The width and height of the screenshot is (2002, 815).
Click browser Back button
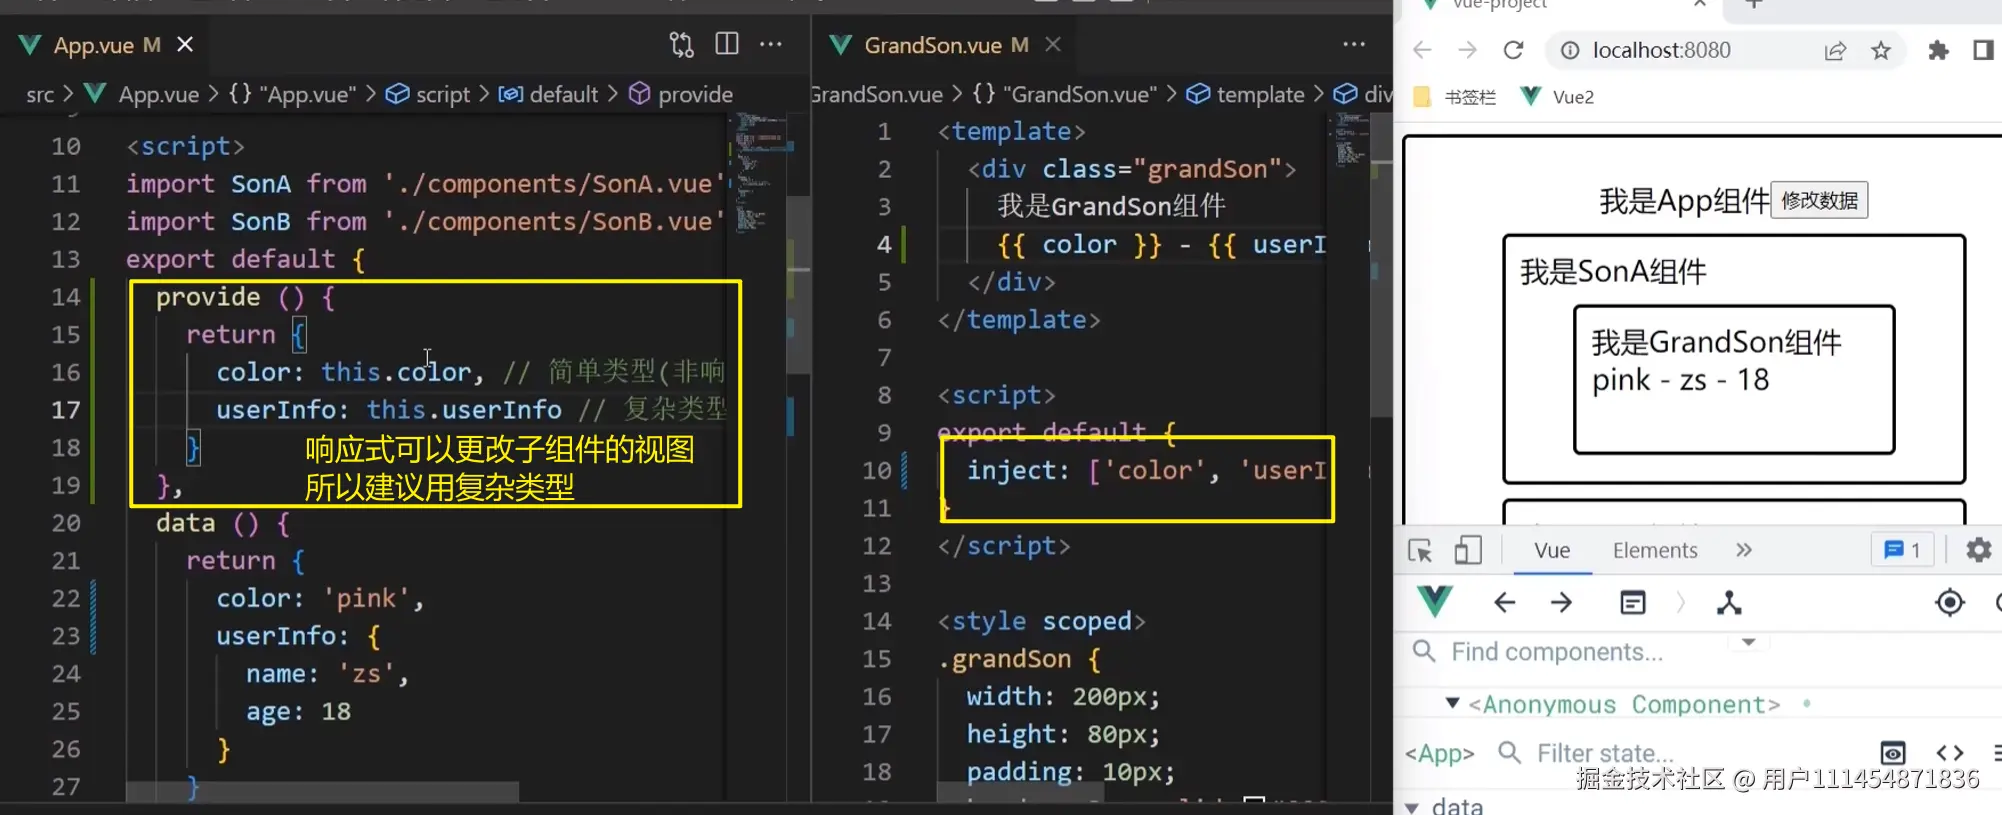coord(1422,50)
